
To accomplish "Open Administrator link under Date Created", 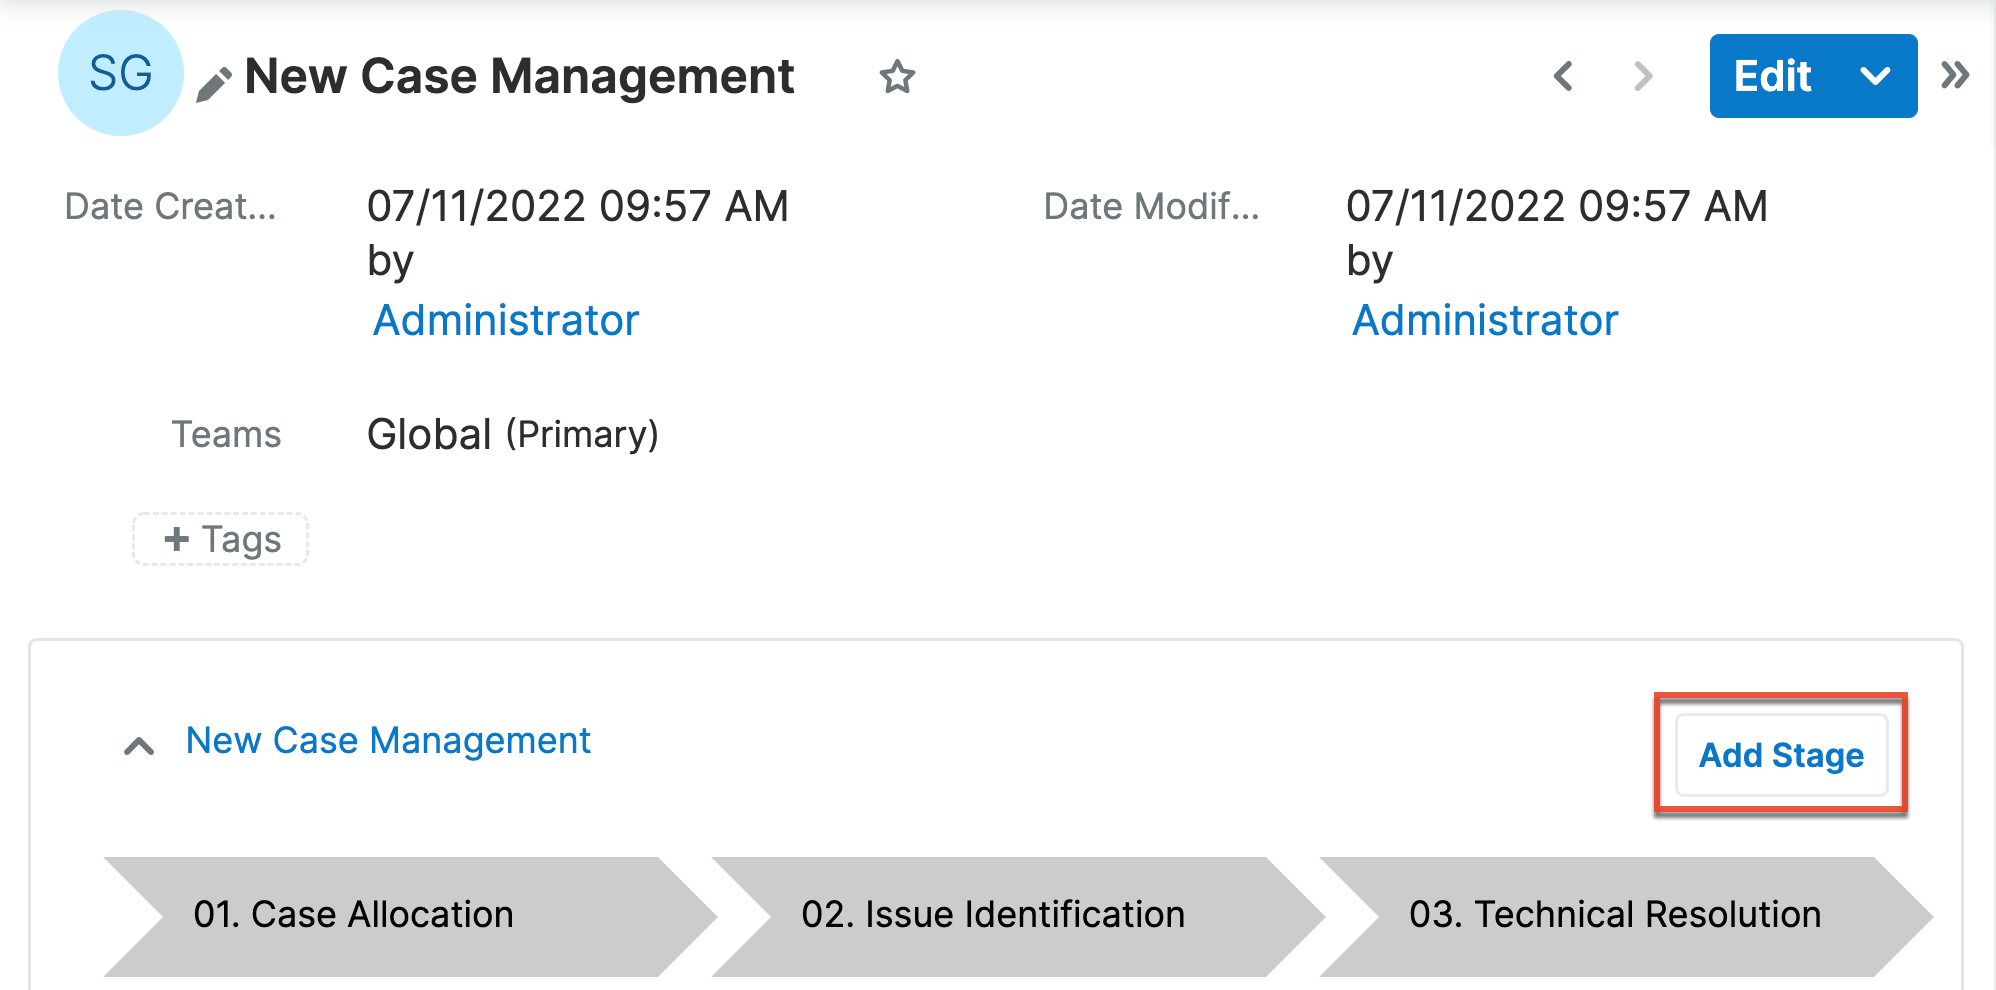I will click(506, 321).
